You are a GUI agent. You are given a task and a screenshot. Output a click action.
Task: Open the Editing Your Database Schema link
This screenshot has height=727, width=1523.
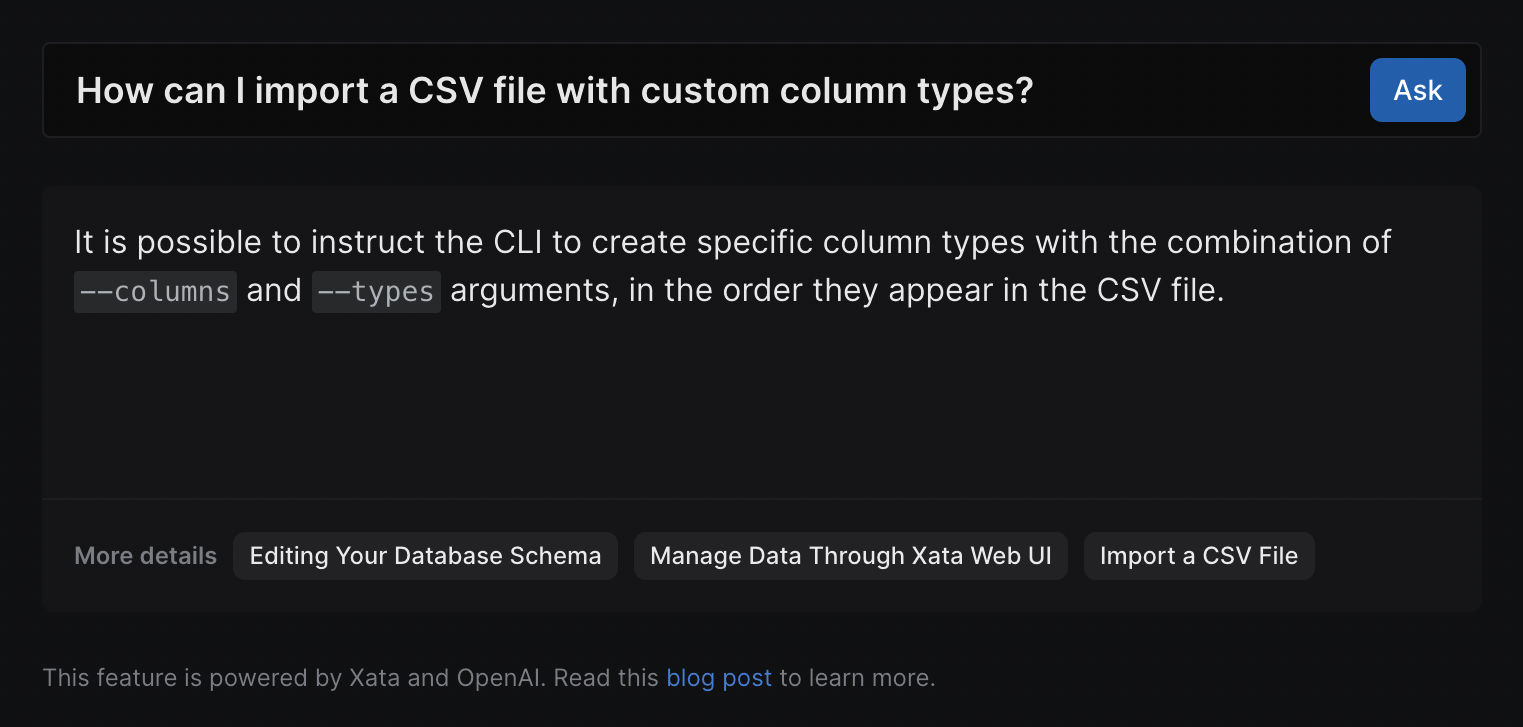pos(425,556)
